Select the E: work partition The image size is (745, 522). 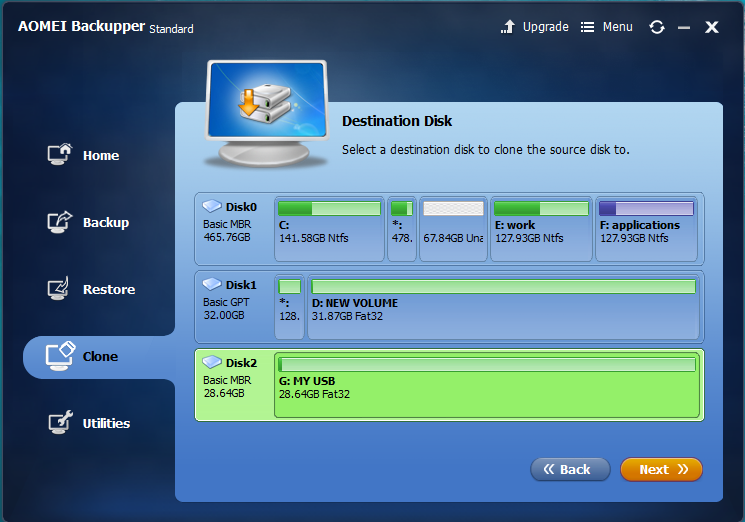pyautogui.click(x=541, y=229)
